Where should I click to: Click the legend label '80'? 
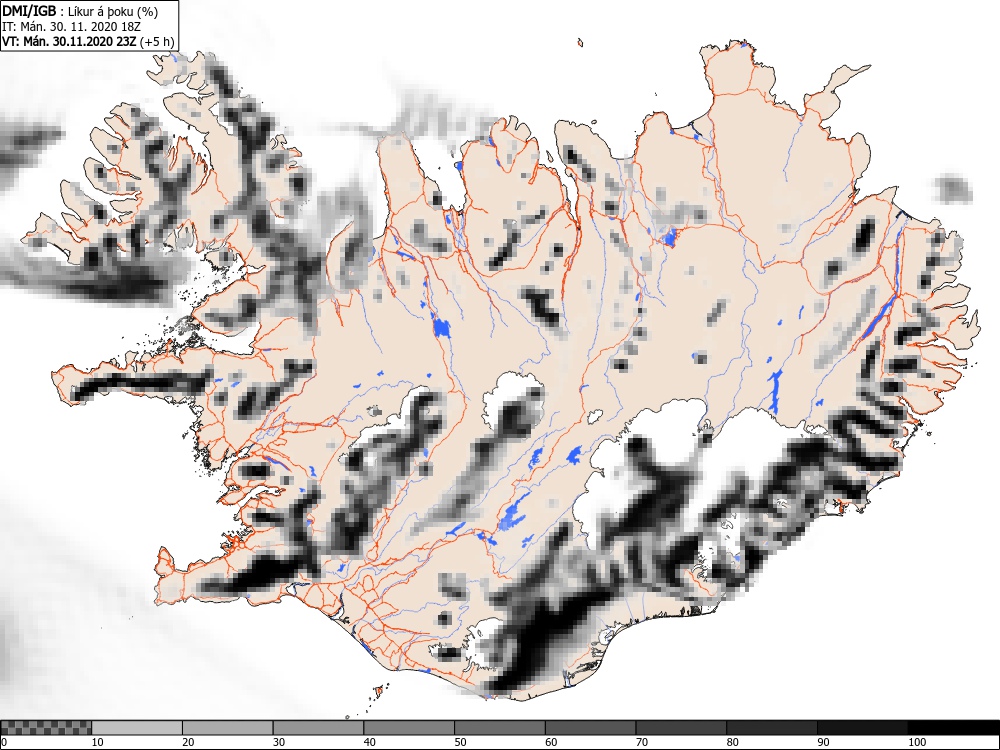(x=732, y=742)
